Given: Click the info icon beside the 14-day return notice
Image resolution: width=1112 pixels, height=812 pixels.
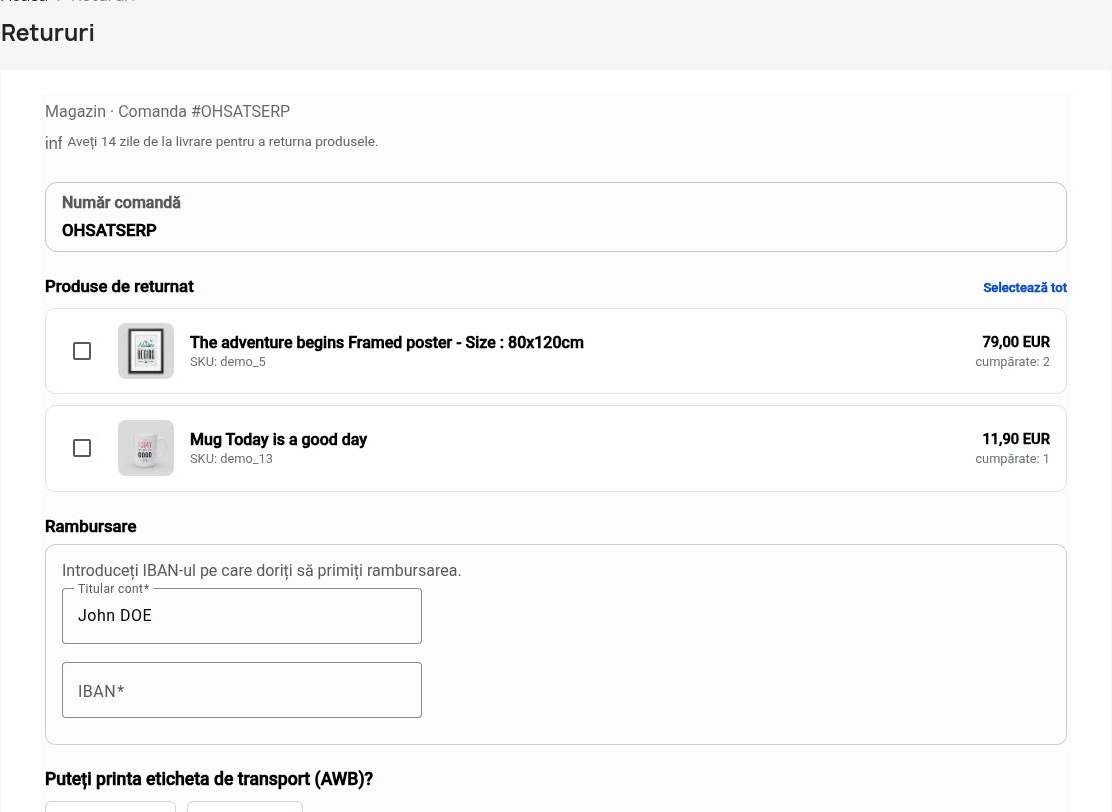Looking at the screenshot, I should coord(53,143).
